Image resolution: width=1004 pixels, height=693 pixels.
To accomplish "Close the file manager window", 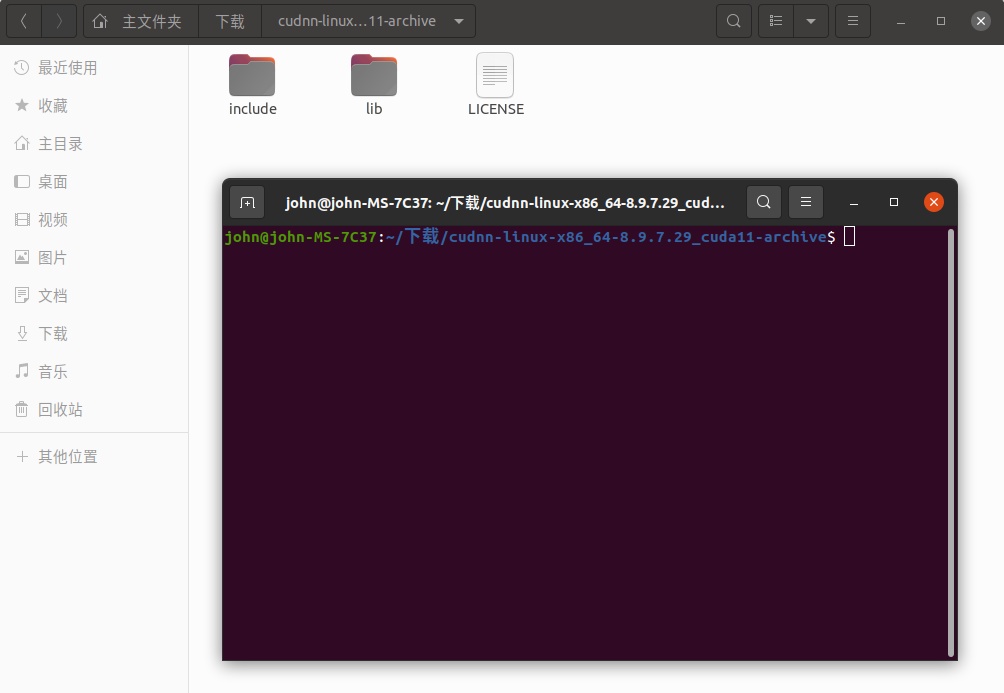I will click(x=980, y=21).
